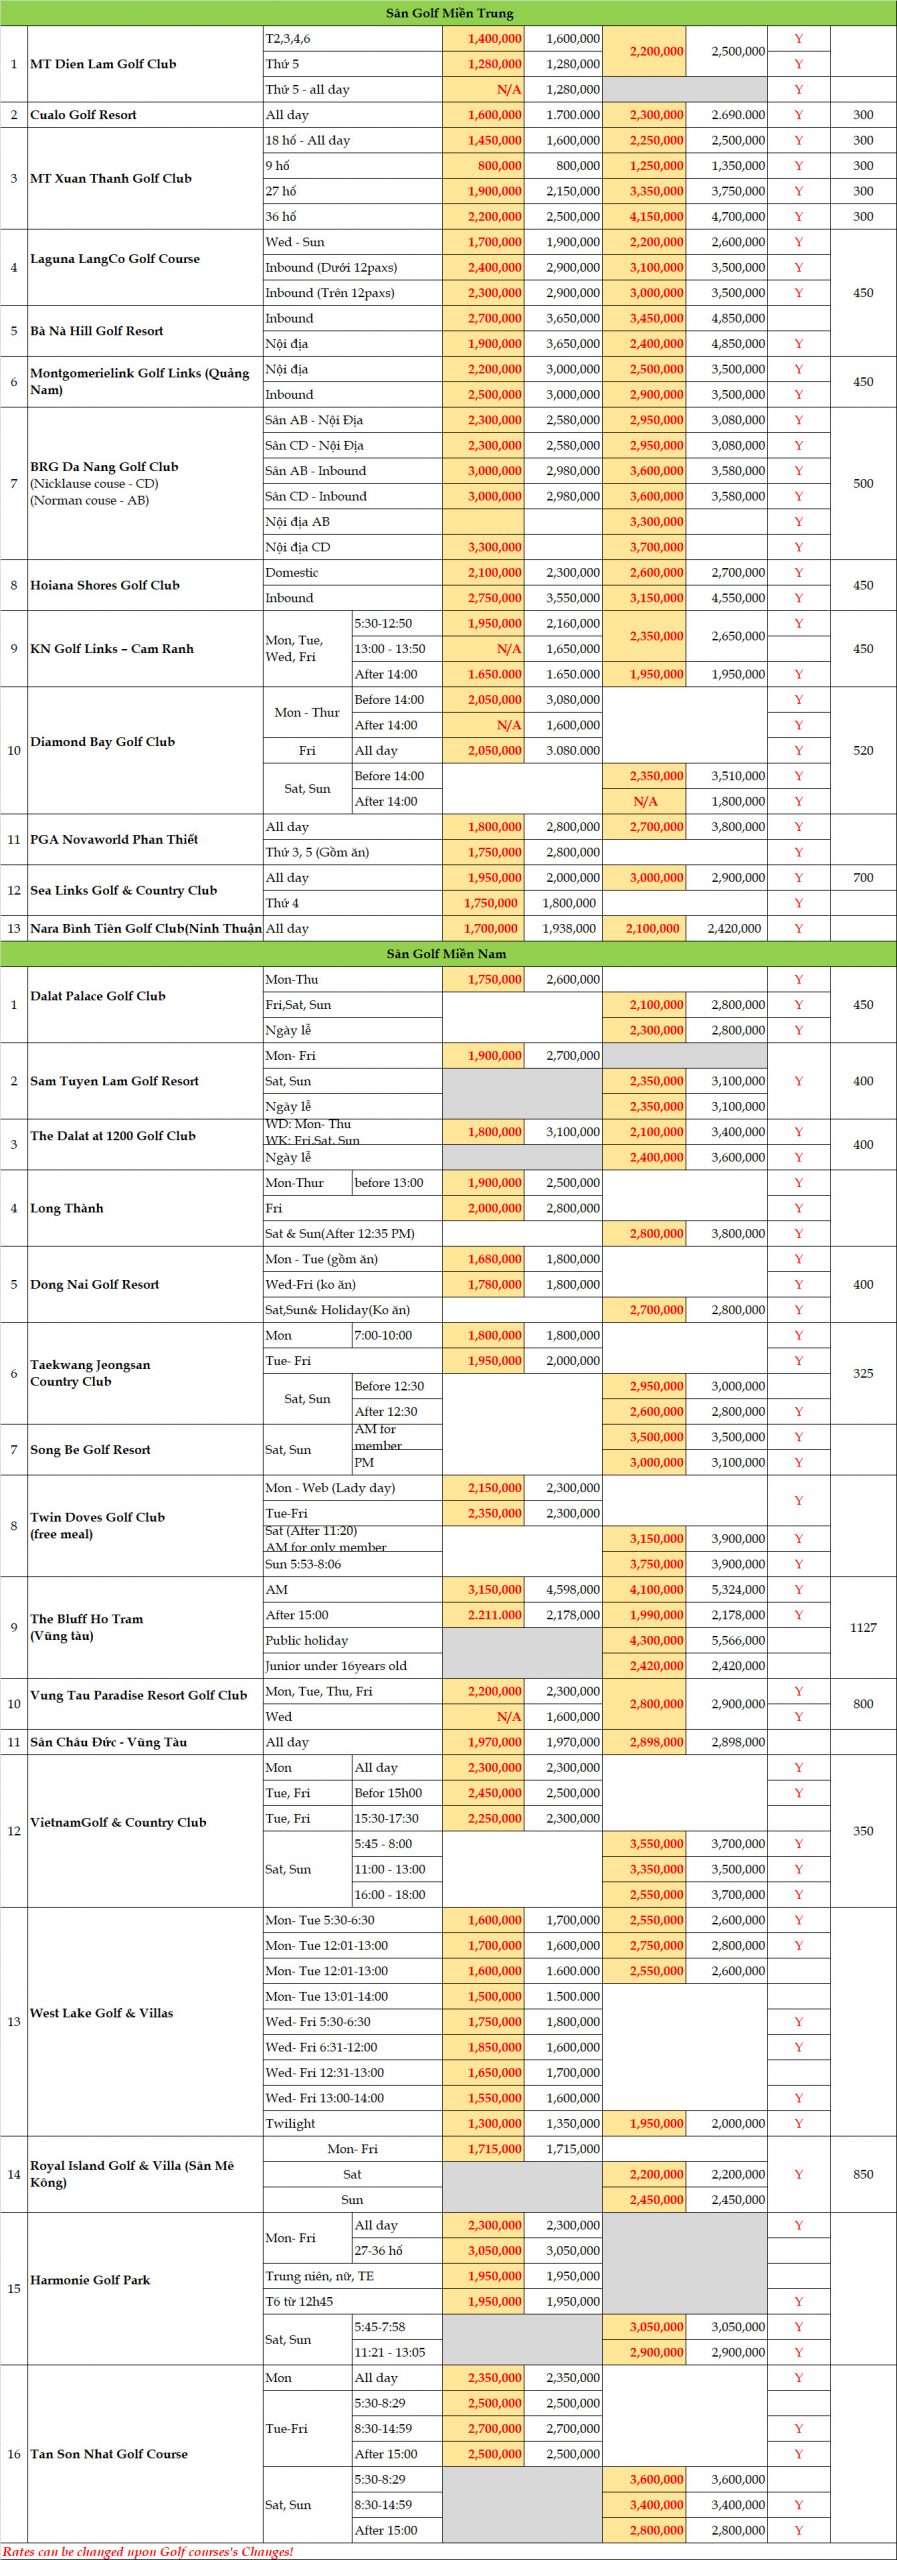This screenshot has width=897, height=2560.
Task: Select 'PGA Novaworld Phan Thiết' cell
Action: (145, 839)
